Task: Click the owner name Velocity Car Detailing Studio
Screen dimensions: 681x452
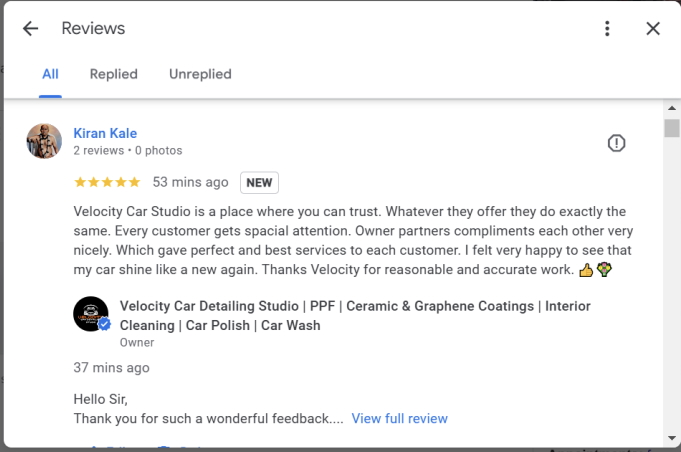Action: [355, 315]
